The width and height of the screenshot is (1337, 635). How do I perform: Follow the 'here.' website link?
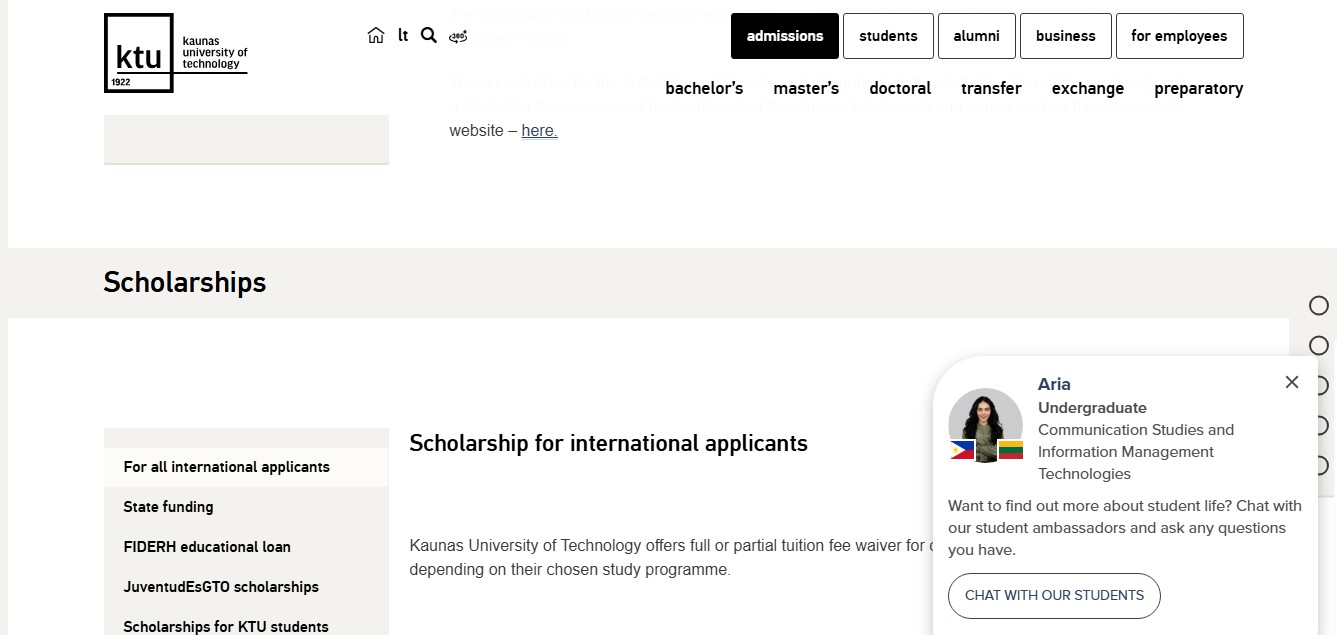539,130
